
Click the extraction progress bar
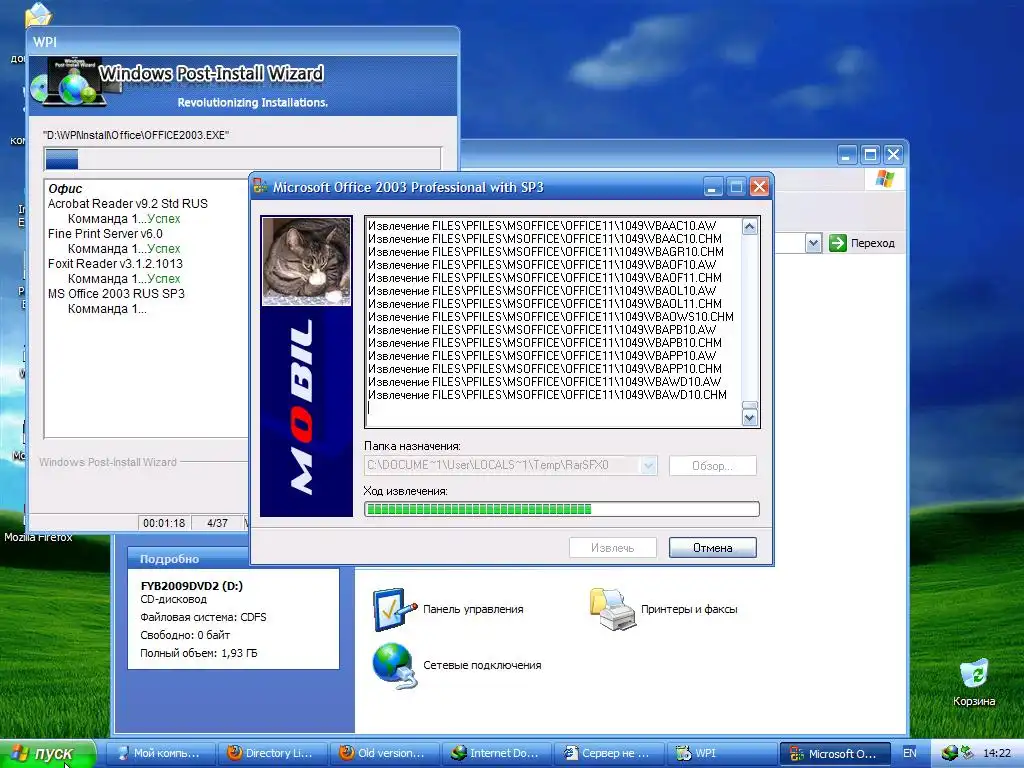tap(562, 509)
